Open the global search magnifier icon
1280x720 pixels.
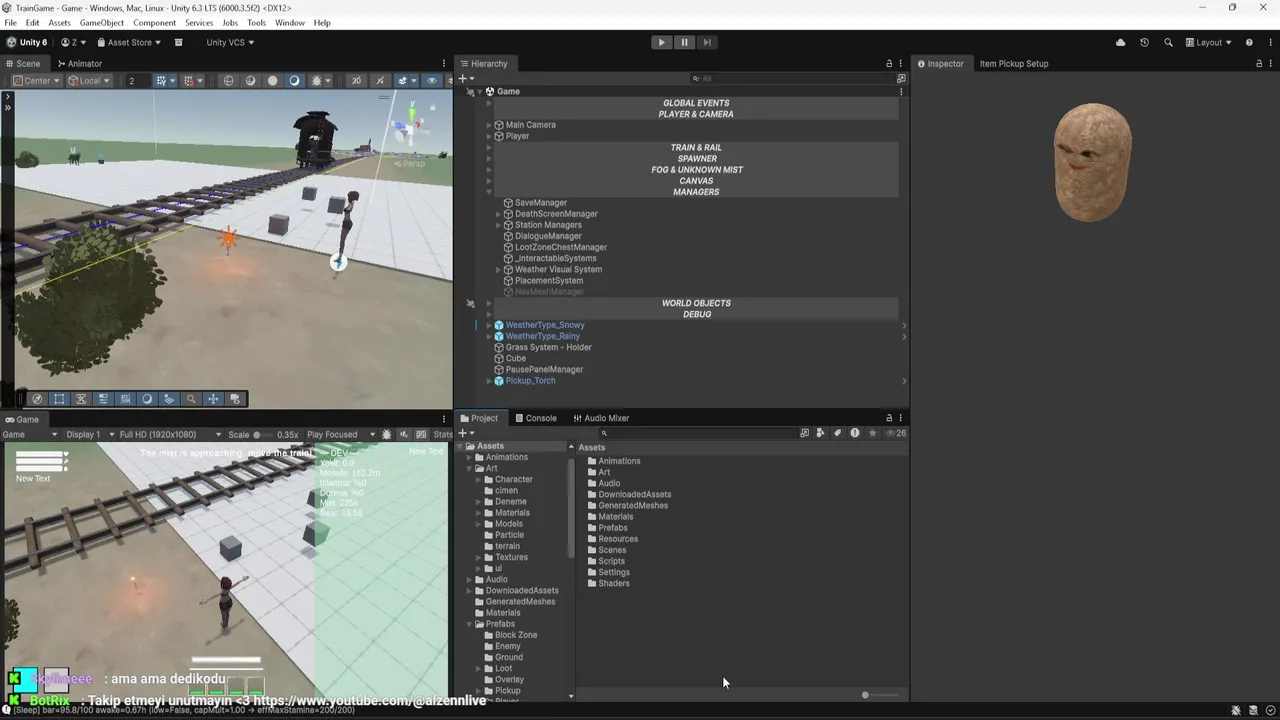[1168, 42]
